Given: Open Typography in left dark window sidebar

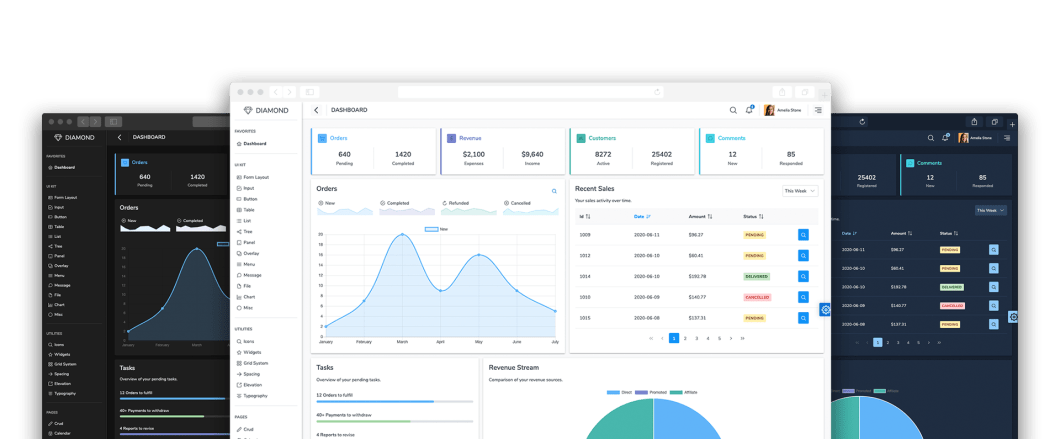Looking at the screenshot, I should (62, 394).
